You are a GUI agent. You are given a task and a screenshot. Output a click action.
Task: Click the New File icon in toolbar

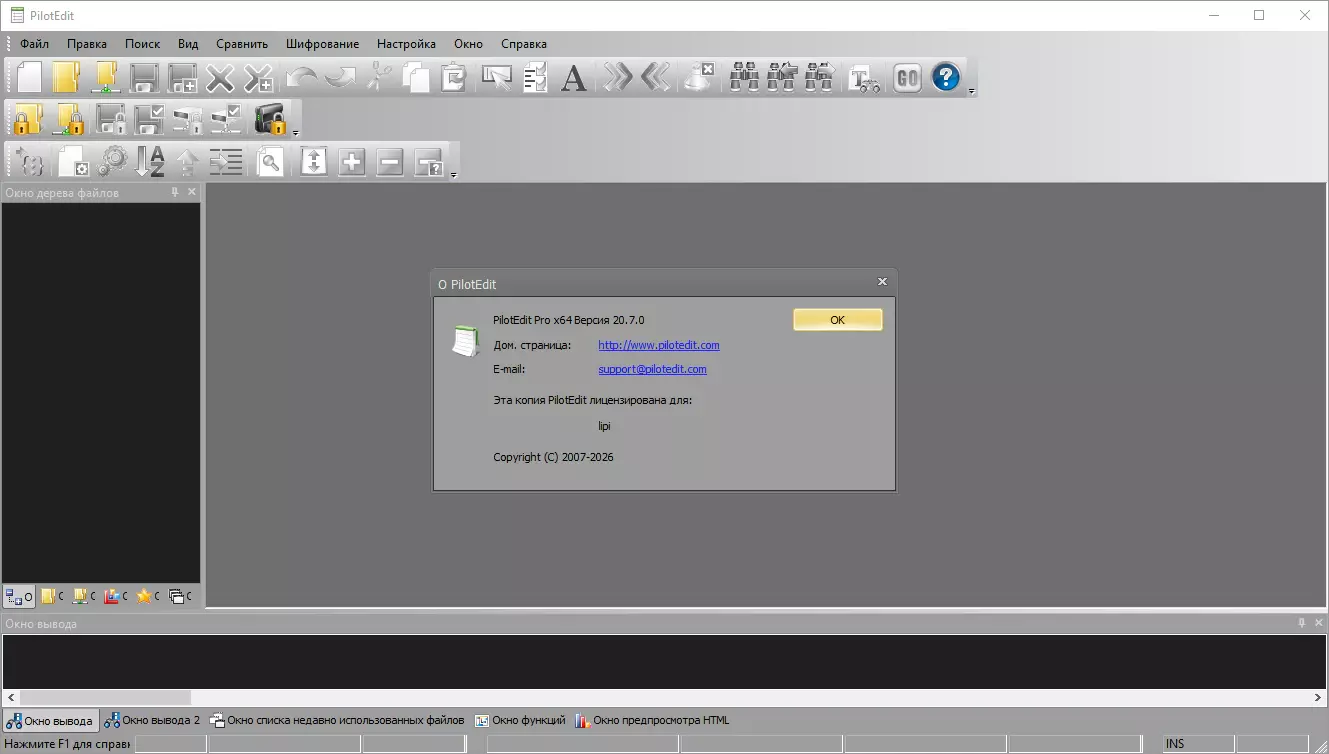(29, 77)
